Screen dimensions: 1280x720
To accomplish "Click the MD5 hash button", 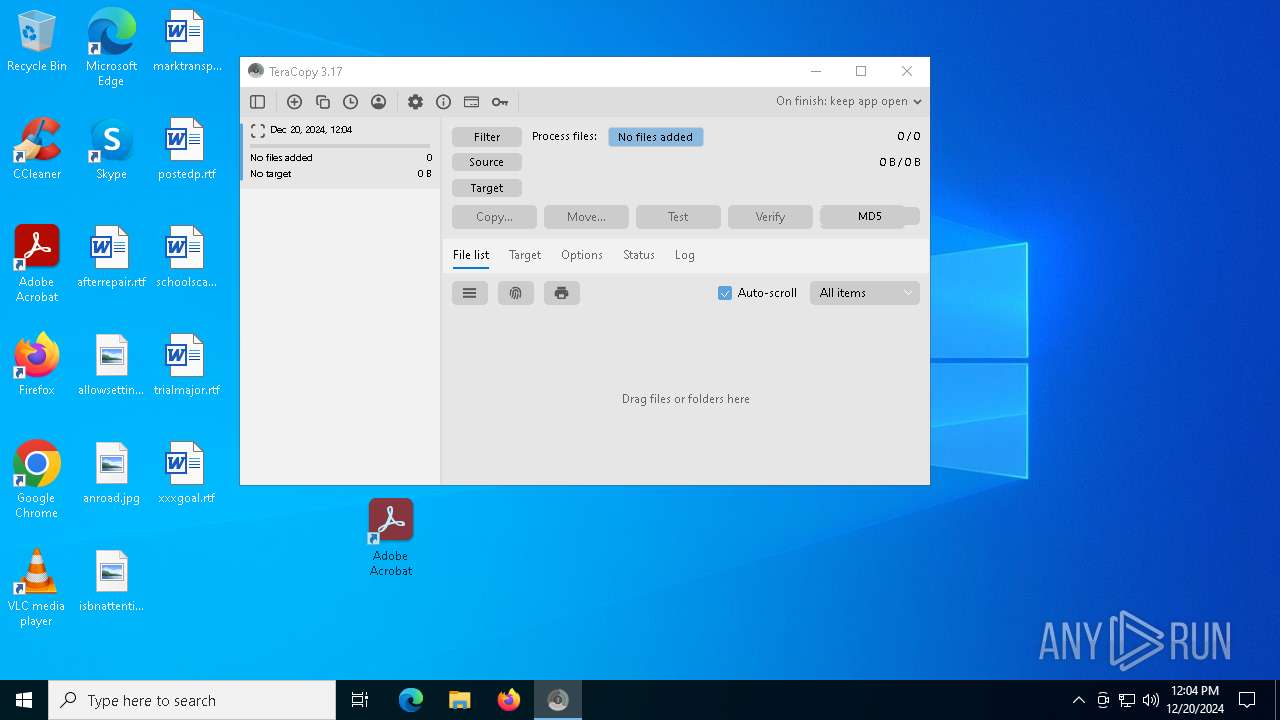I will (870, 217).
